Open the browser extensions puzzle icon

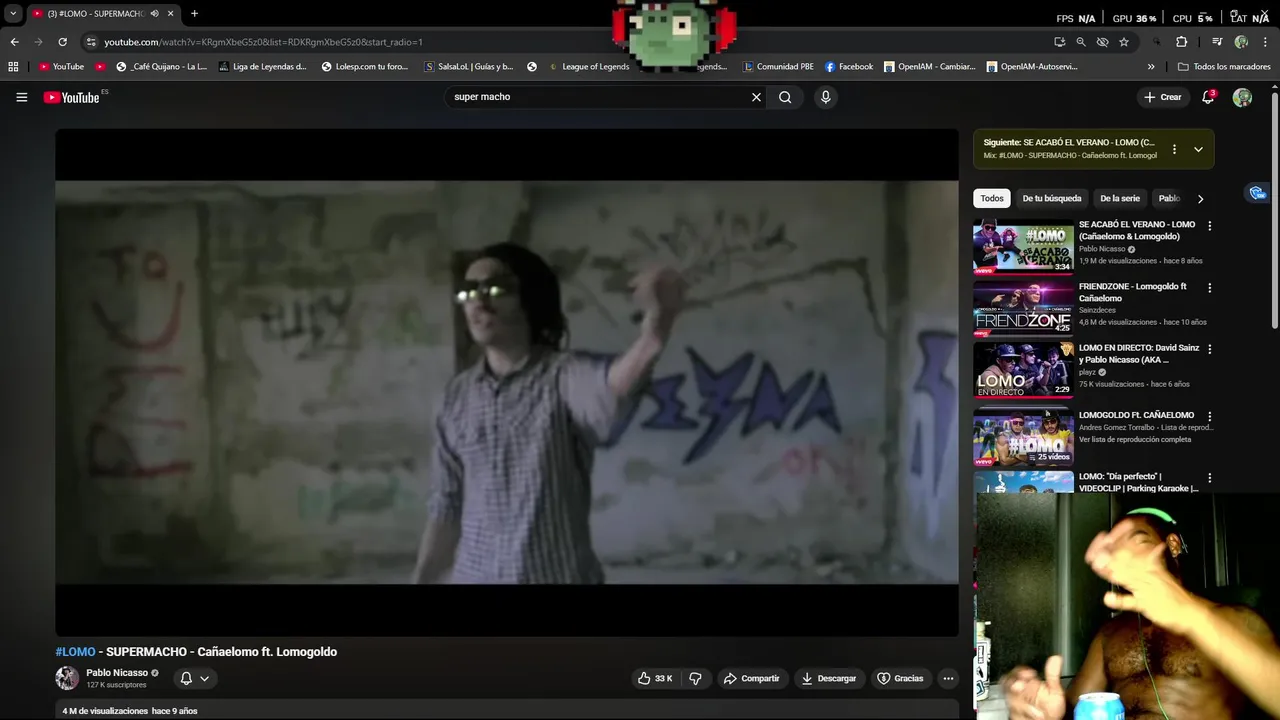point(1181,42)
